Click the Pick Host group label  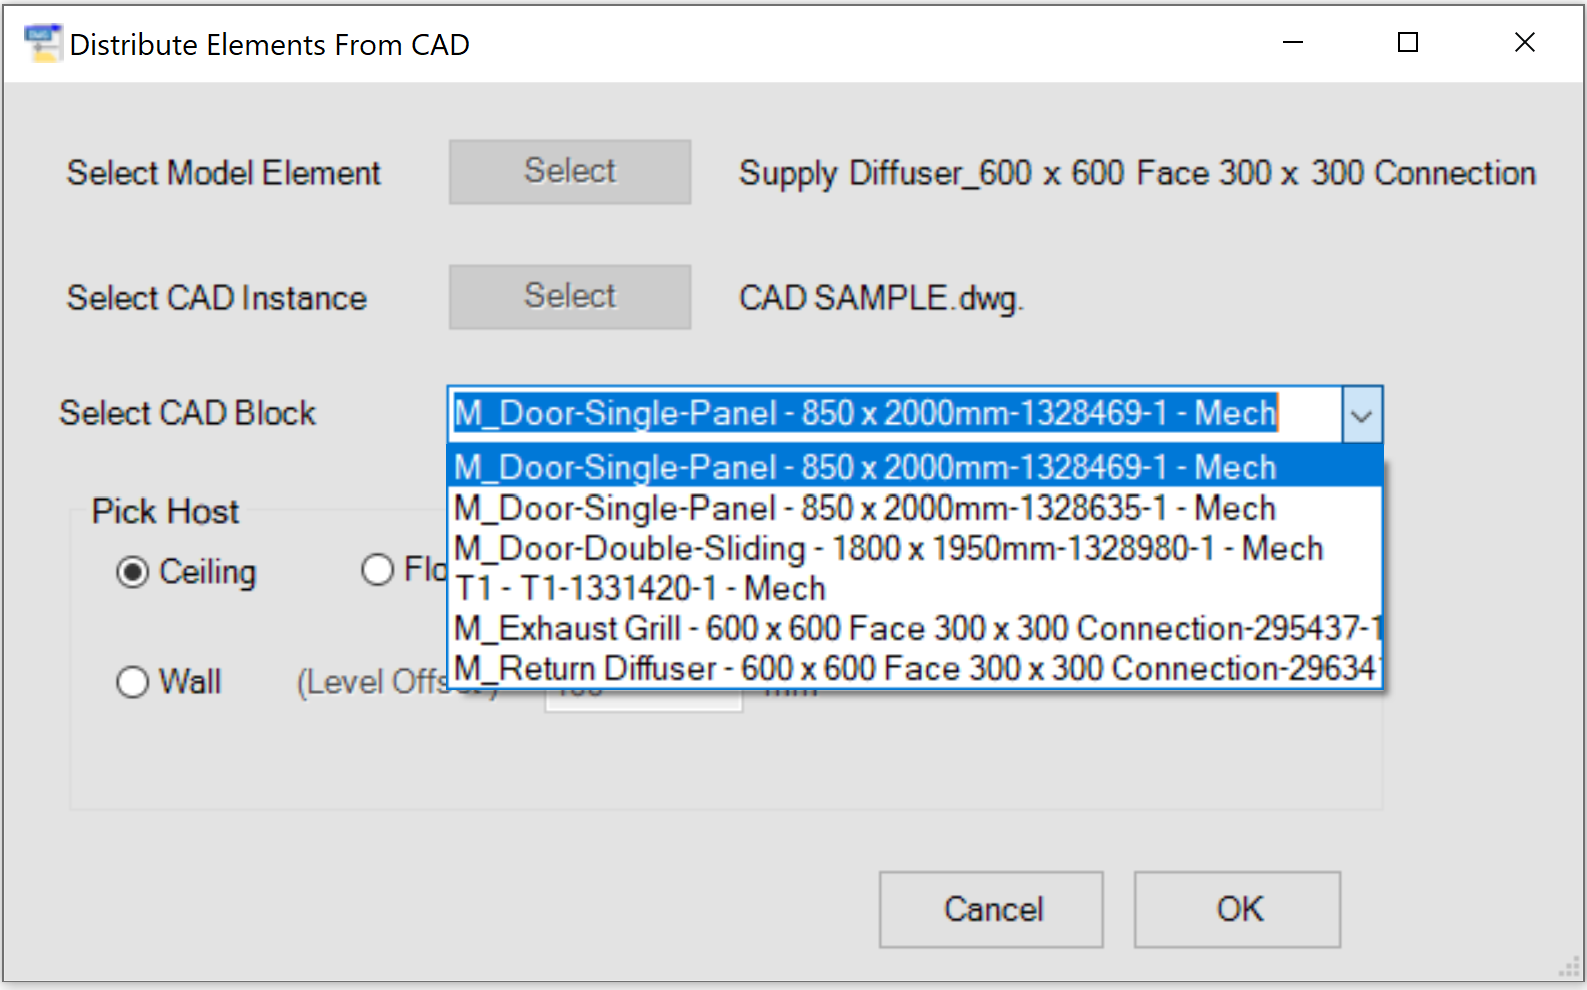(166, 511)
